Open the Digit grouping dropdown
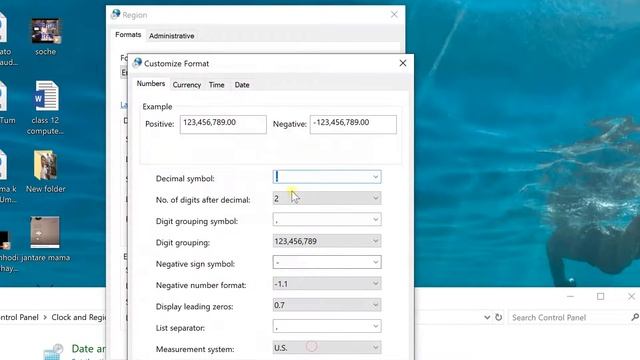Screen dimensions: 640x360 [375, 241]
